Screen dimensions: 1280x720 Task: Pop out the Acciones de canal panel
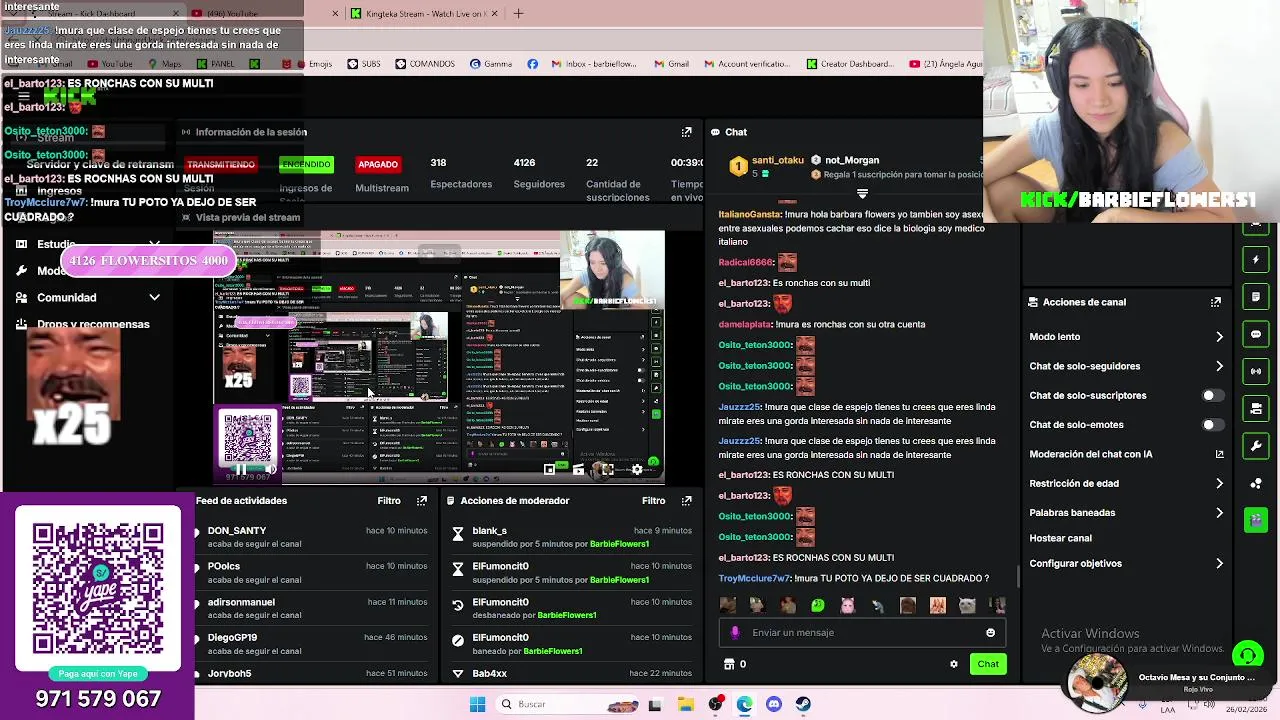coord(1216,302)
